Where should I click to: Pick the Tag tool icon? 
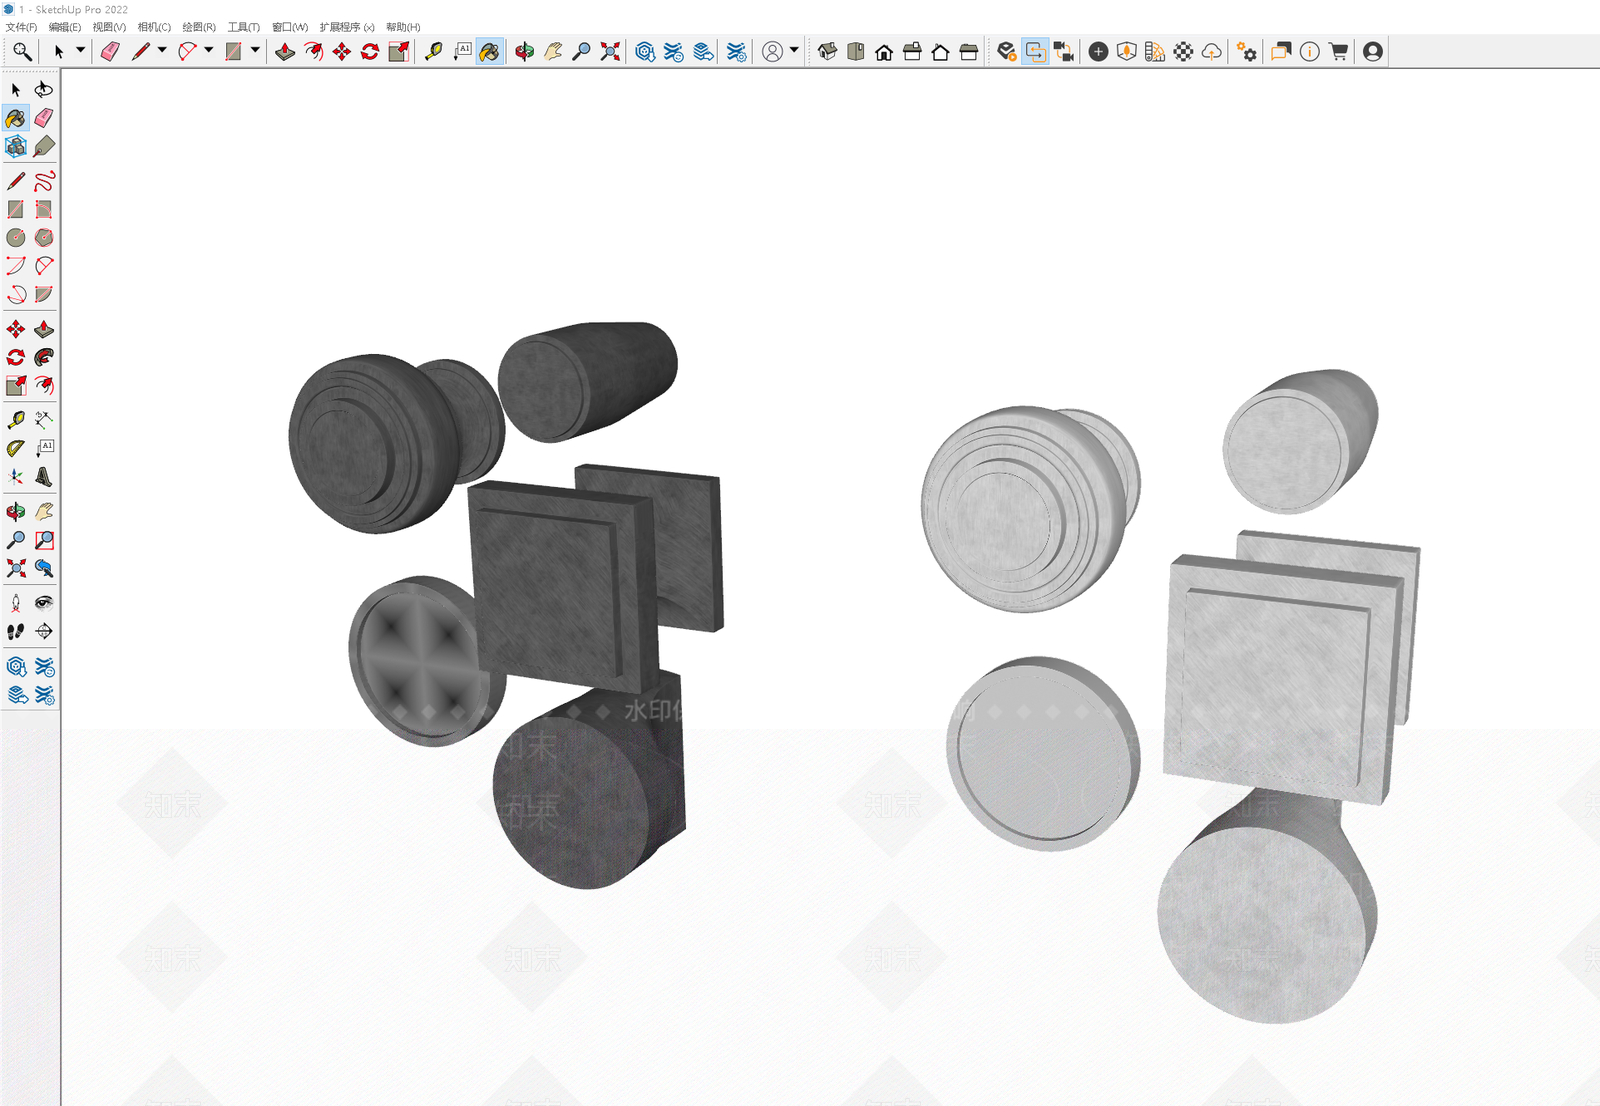click(x=44, y=147)
